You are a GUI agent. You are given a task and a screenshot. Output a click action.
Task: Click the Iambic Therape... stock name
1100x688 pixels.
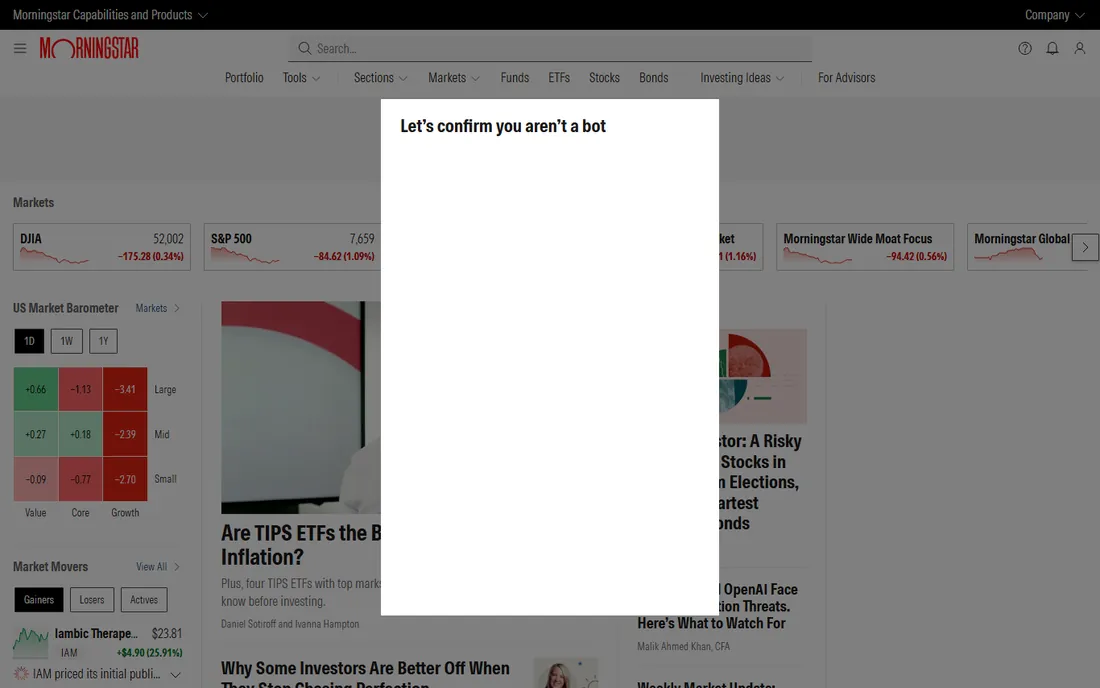tap(96, 633)
